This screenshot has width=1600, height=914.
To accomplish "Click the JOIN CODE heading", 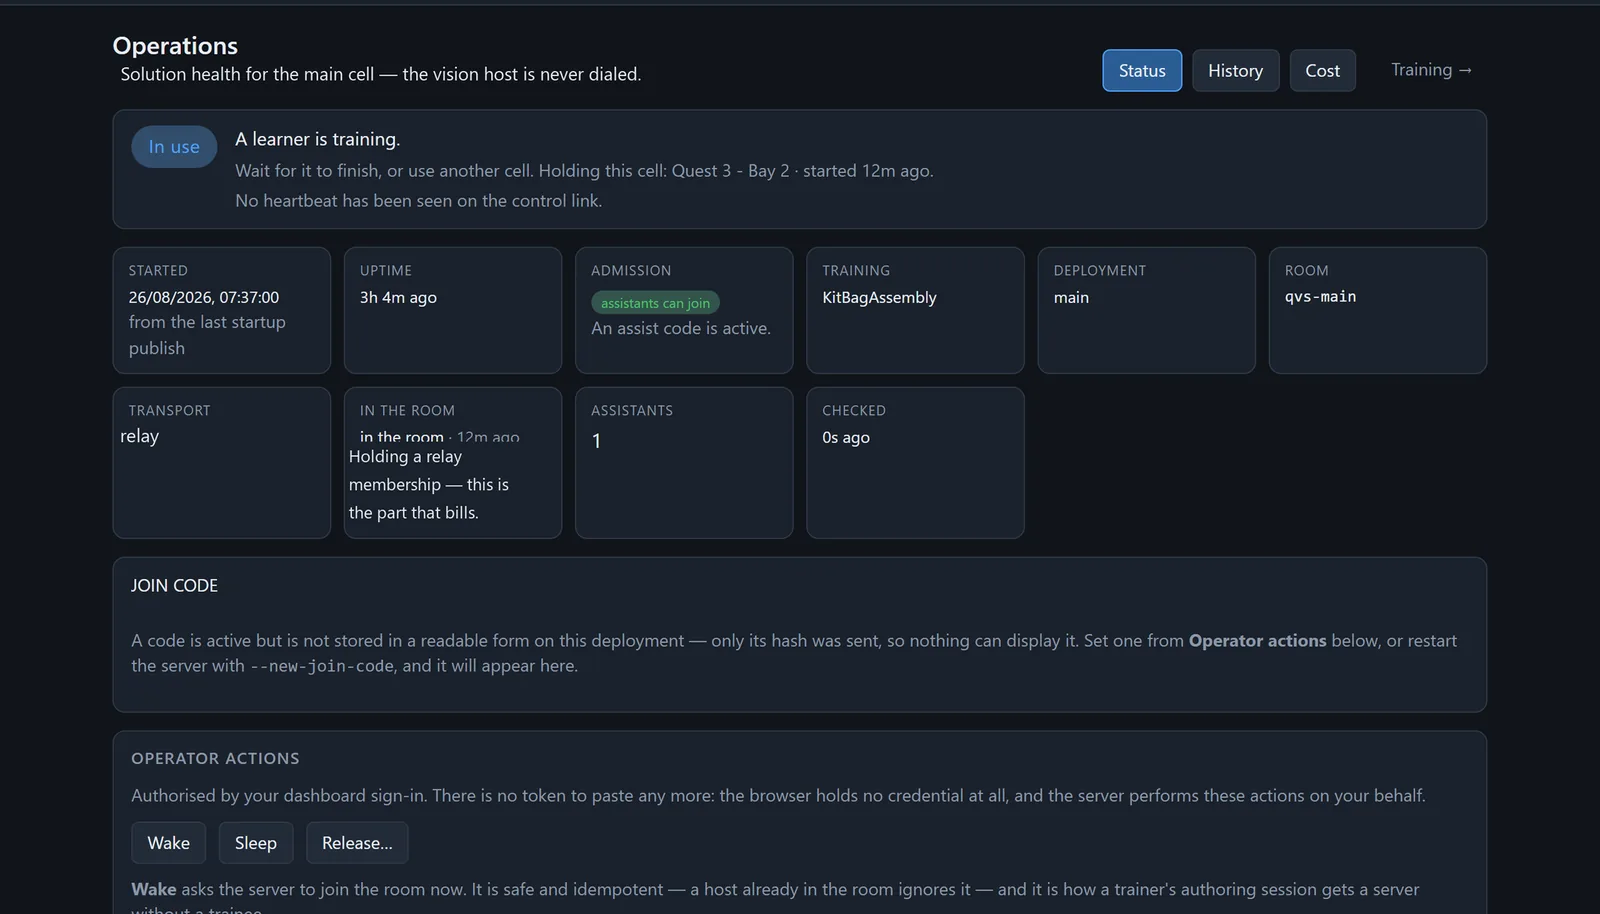I will click(174, 586).
